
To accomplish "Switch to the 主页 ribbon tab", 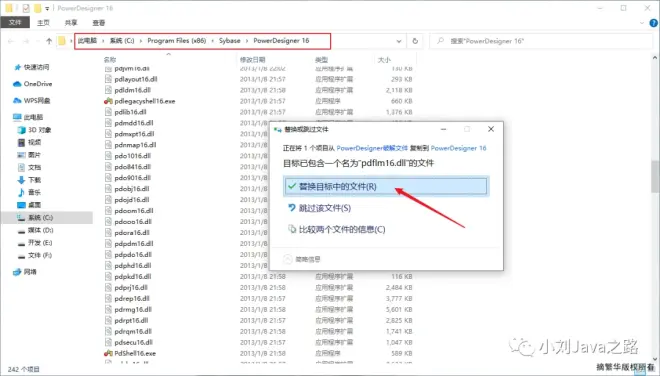I will [43, 23].
